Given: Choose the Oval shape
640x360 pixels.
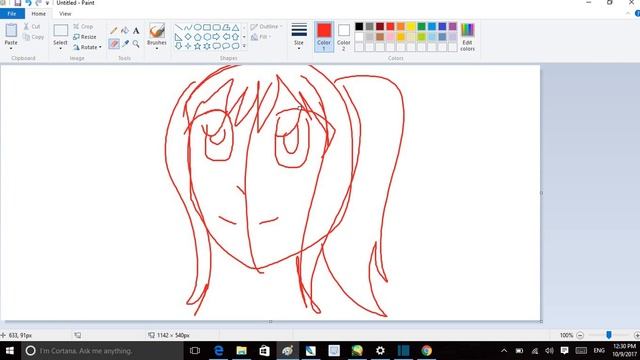Looking at the screenshot, I should (197, 27).
